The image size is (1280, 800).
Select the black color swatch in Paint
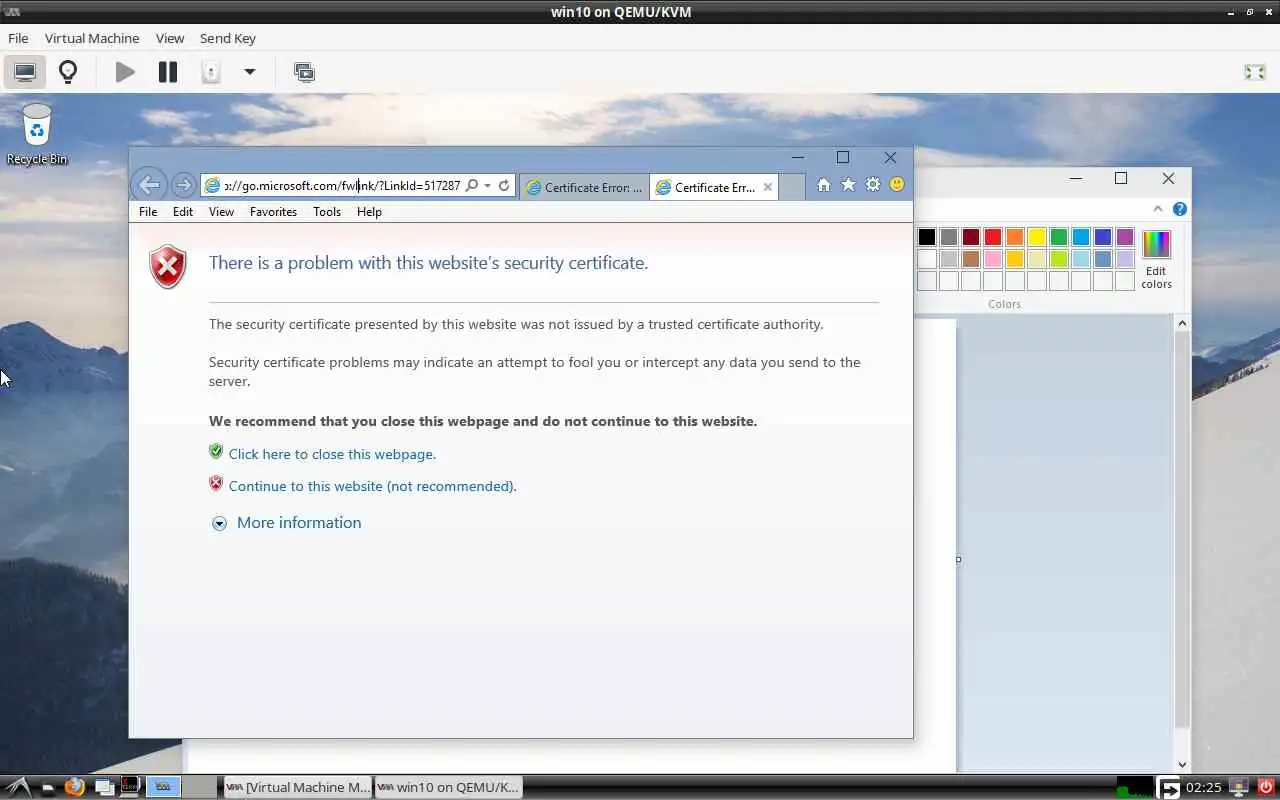pyautogui.click(x=927, y=237)
